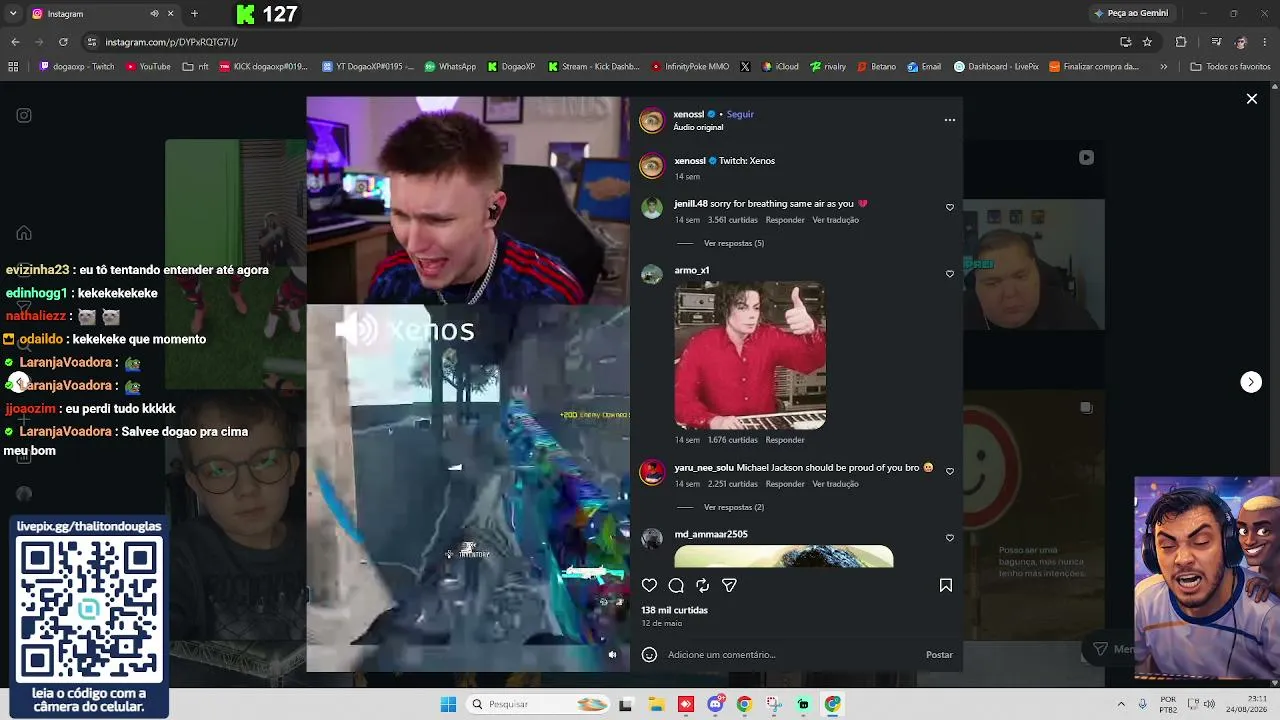Translate yaru_nee_solu's comment via Ver tradução

(836, 484)
